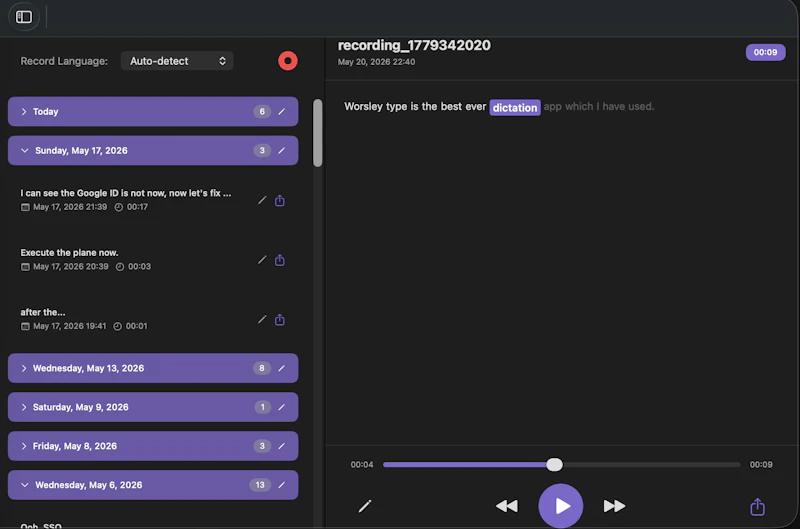
Task: Edit the Wednesday, May 13, 2026 group with its pencil icon
Action: [282, 368]
